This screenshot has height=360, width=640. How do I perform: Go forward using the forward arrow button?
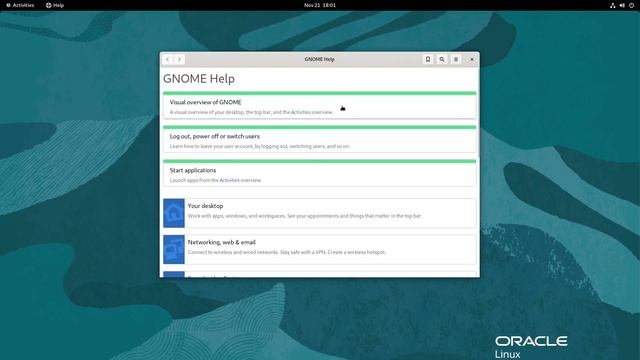[179, 59]
